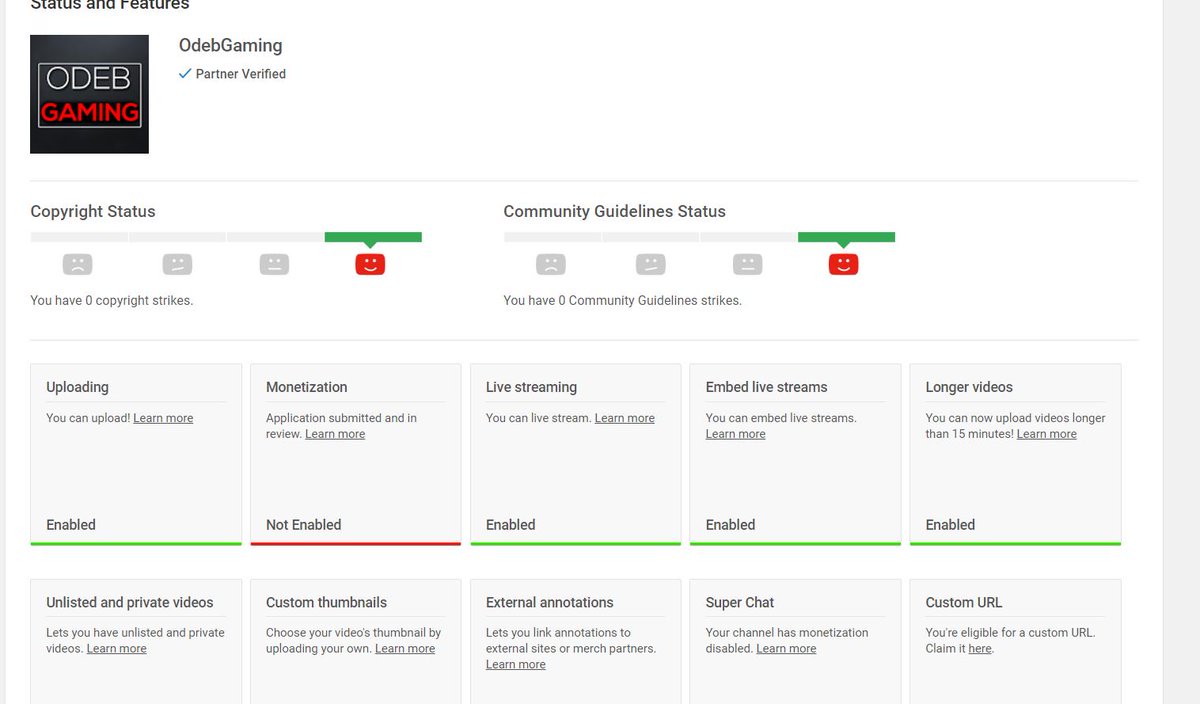
Task: Open Learn more in Embed live streams card
Action: tap(735, 434)
